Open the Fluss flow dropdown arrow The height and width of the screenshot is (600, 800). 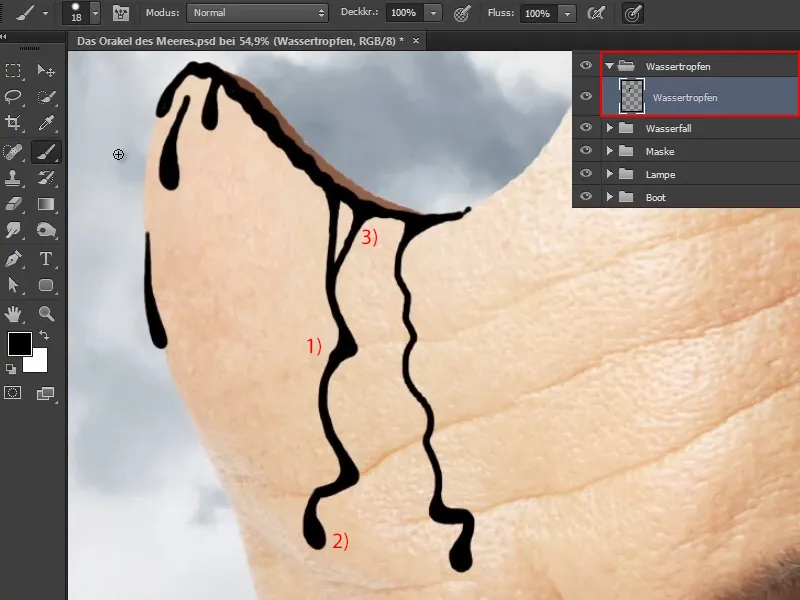567,13
